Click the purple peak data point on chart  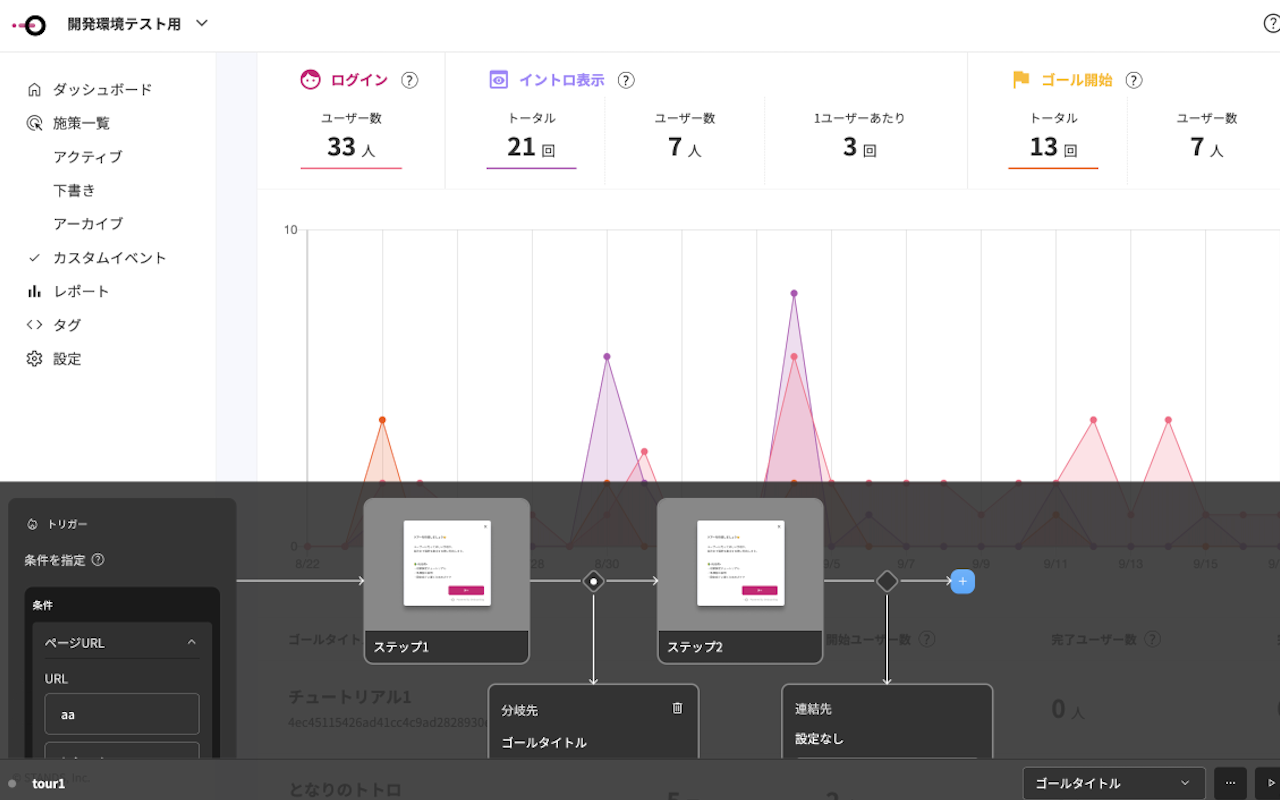794,293
